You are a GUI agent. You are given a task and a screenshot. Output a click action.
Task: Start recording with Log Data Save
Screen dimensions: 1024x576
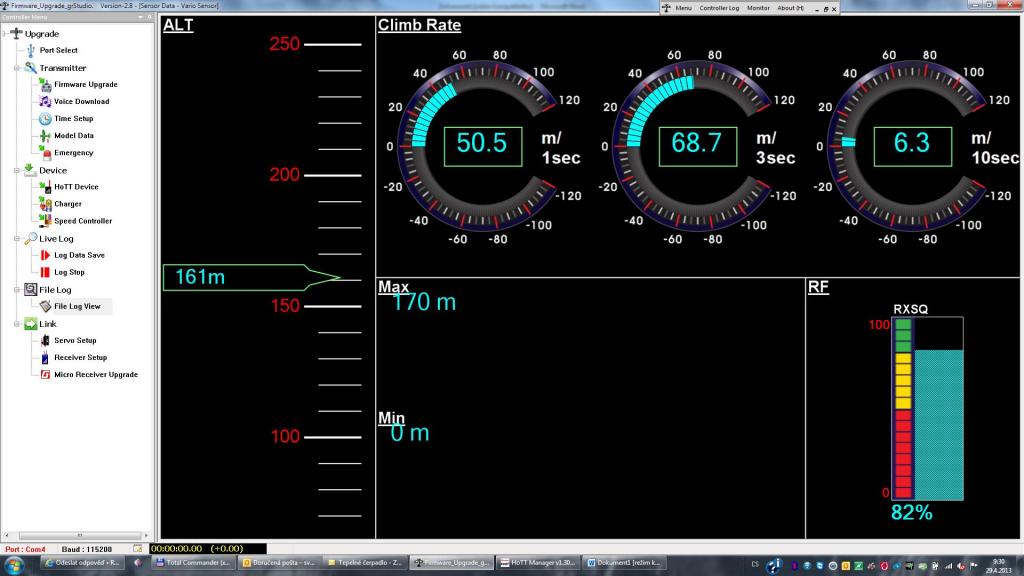tap(79, 255)
